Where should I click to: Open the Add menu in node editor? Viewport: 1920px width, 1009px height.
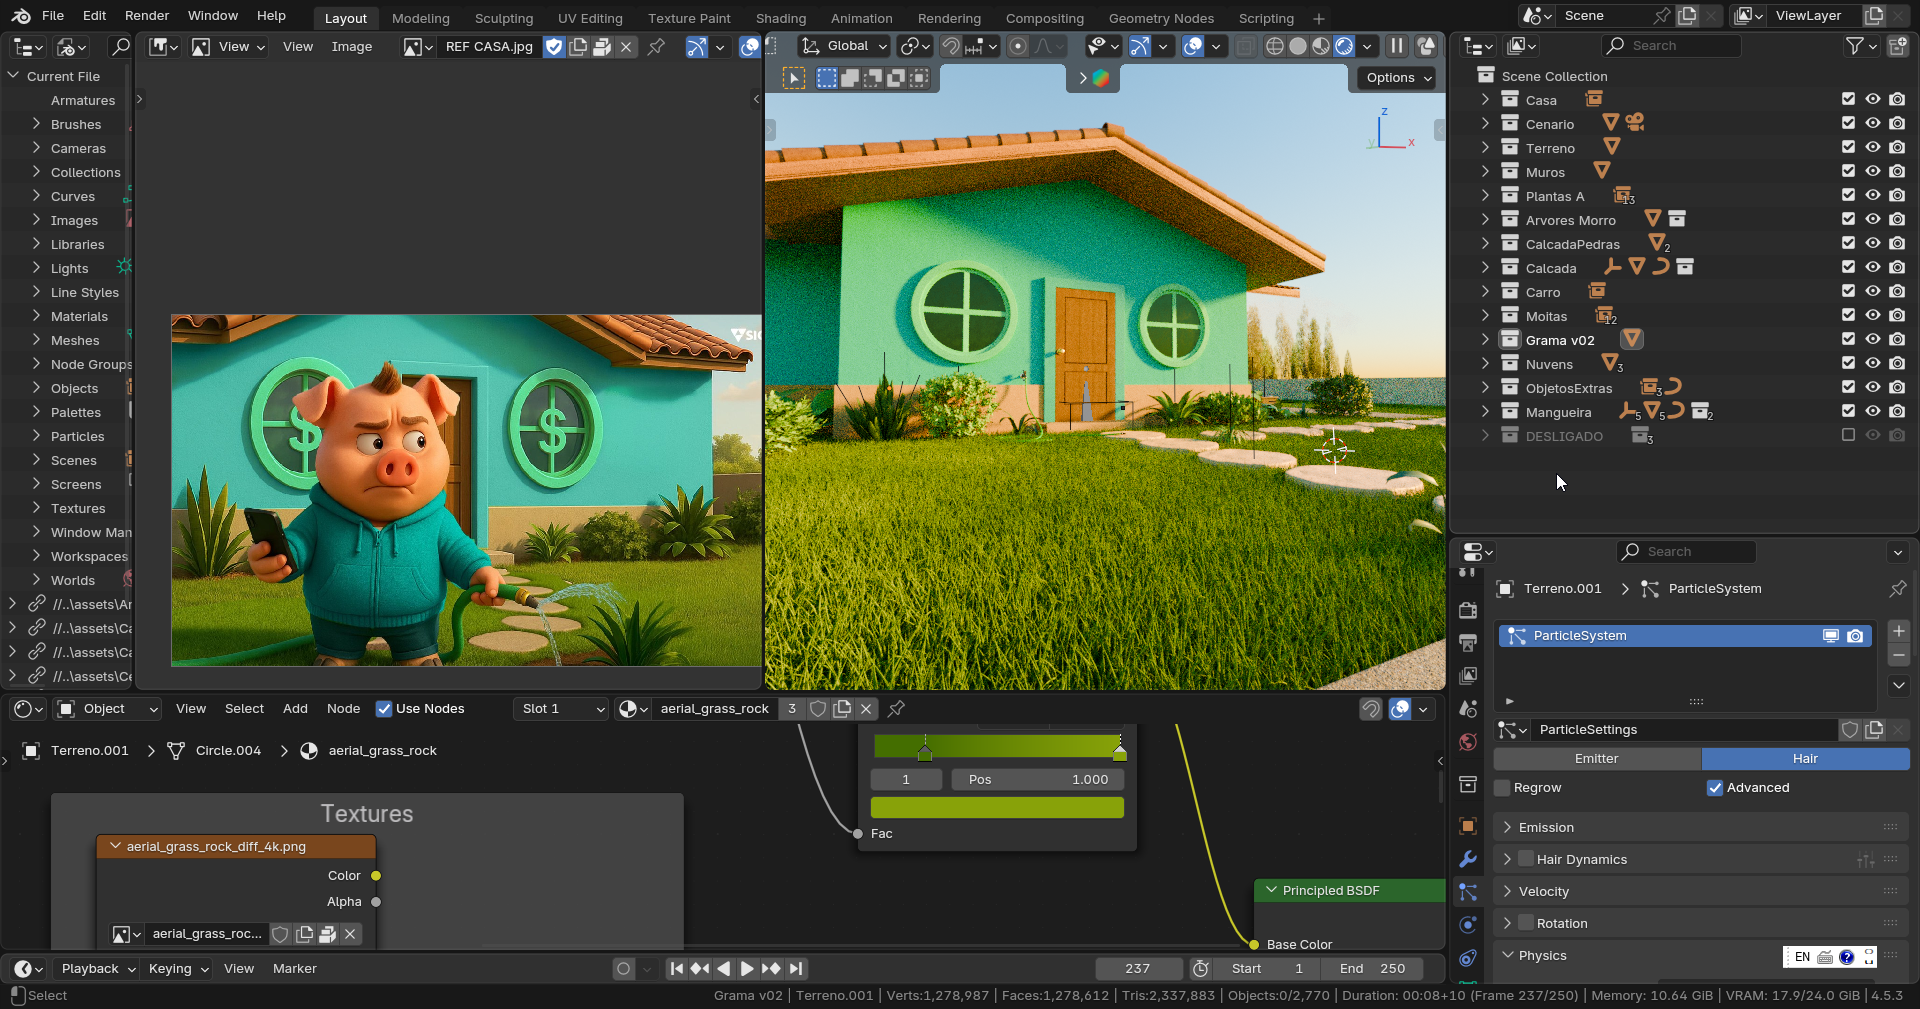point(295,709)
